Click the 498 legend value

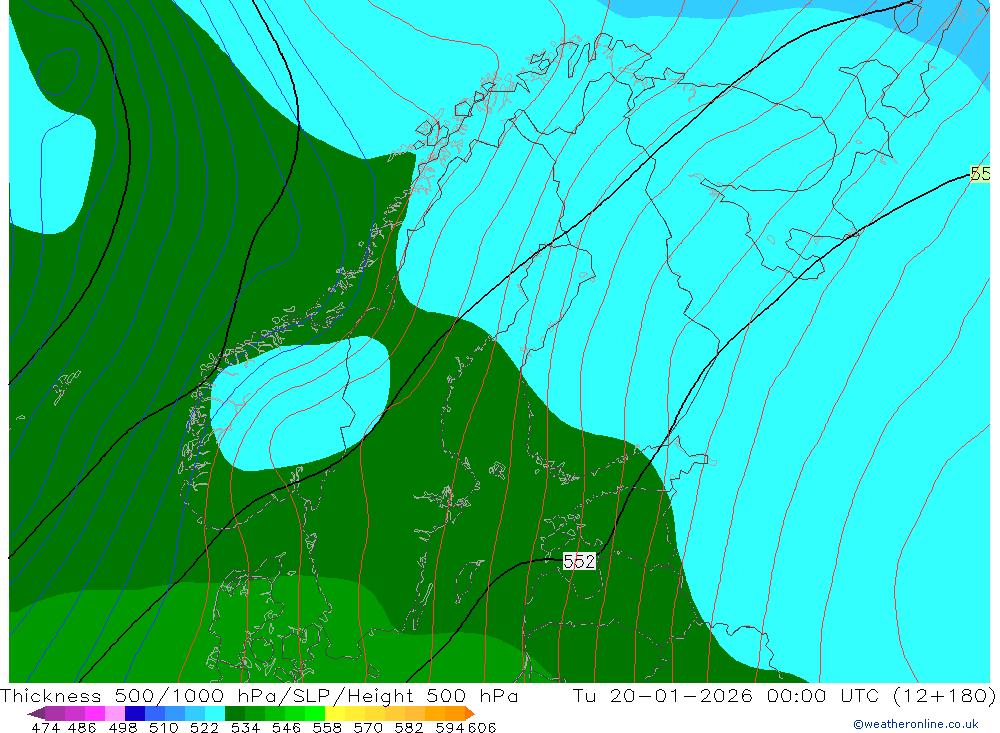(122, 727)
